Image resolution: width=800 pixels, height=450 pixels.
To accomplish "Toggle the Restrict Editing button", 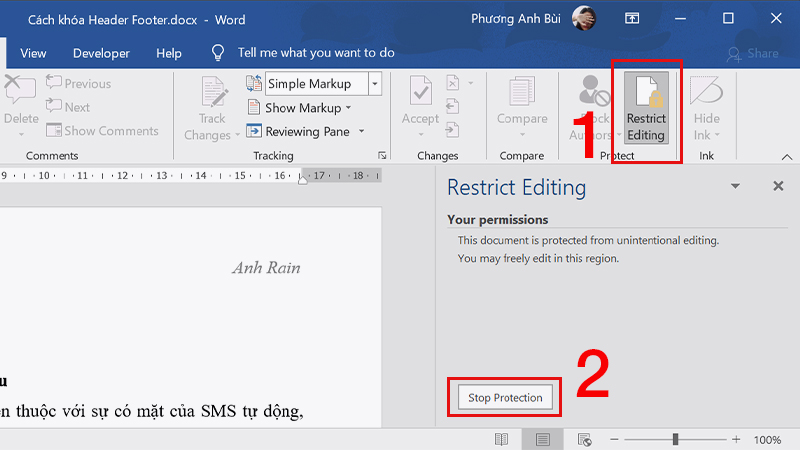I will tap(646, 108).
